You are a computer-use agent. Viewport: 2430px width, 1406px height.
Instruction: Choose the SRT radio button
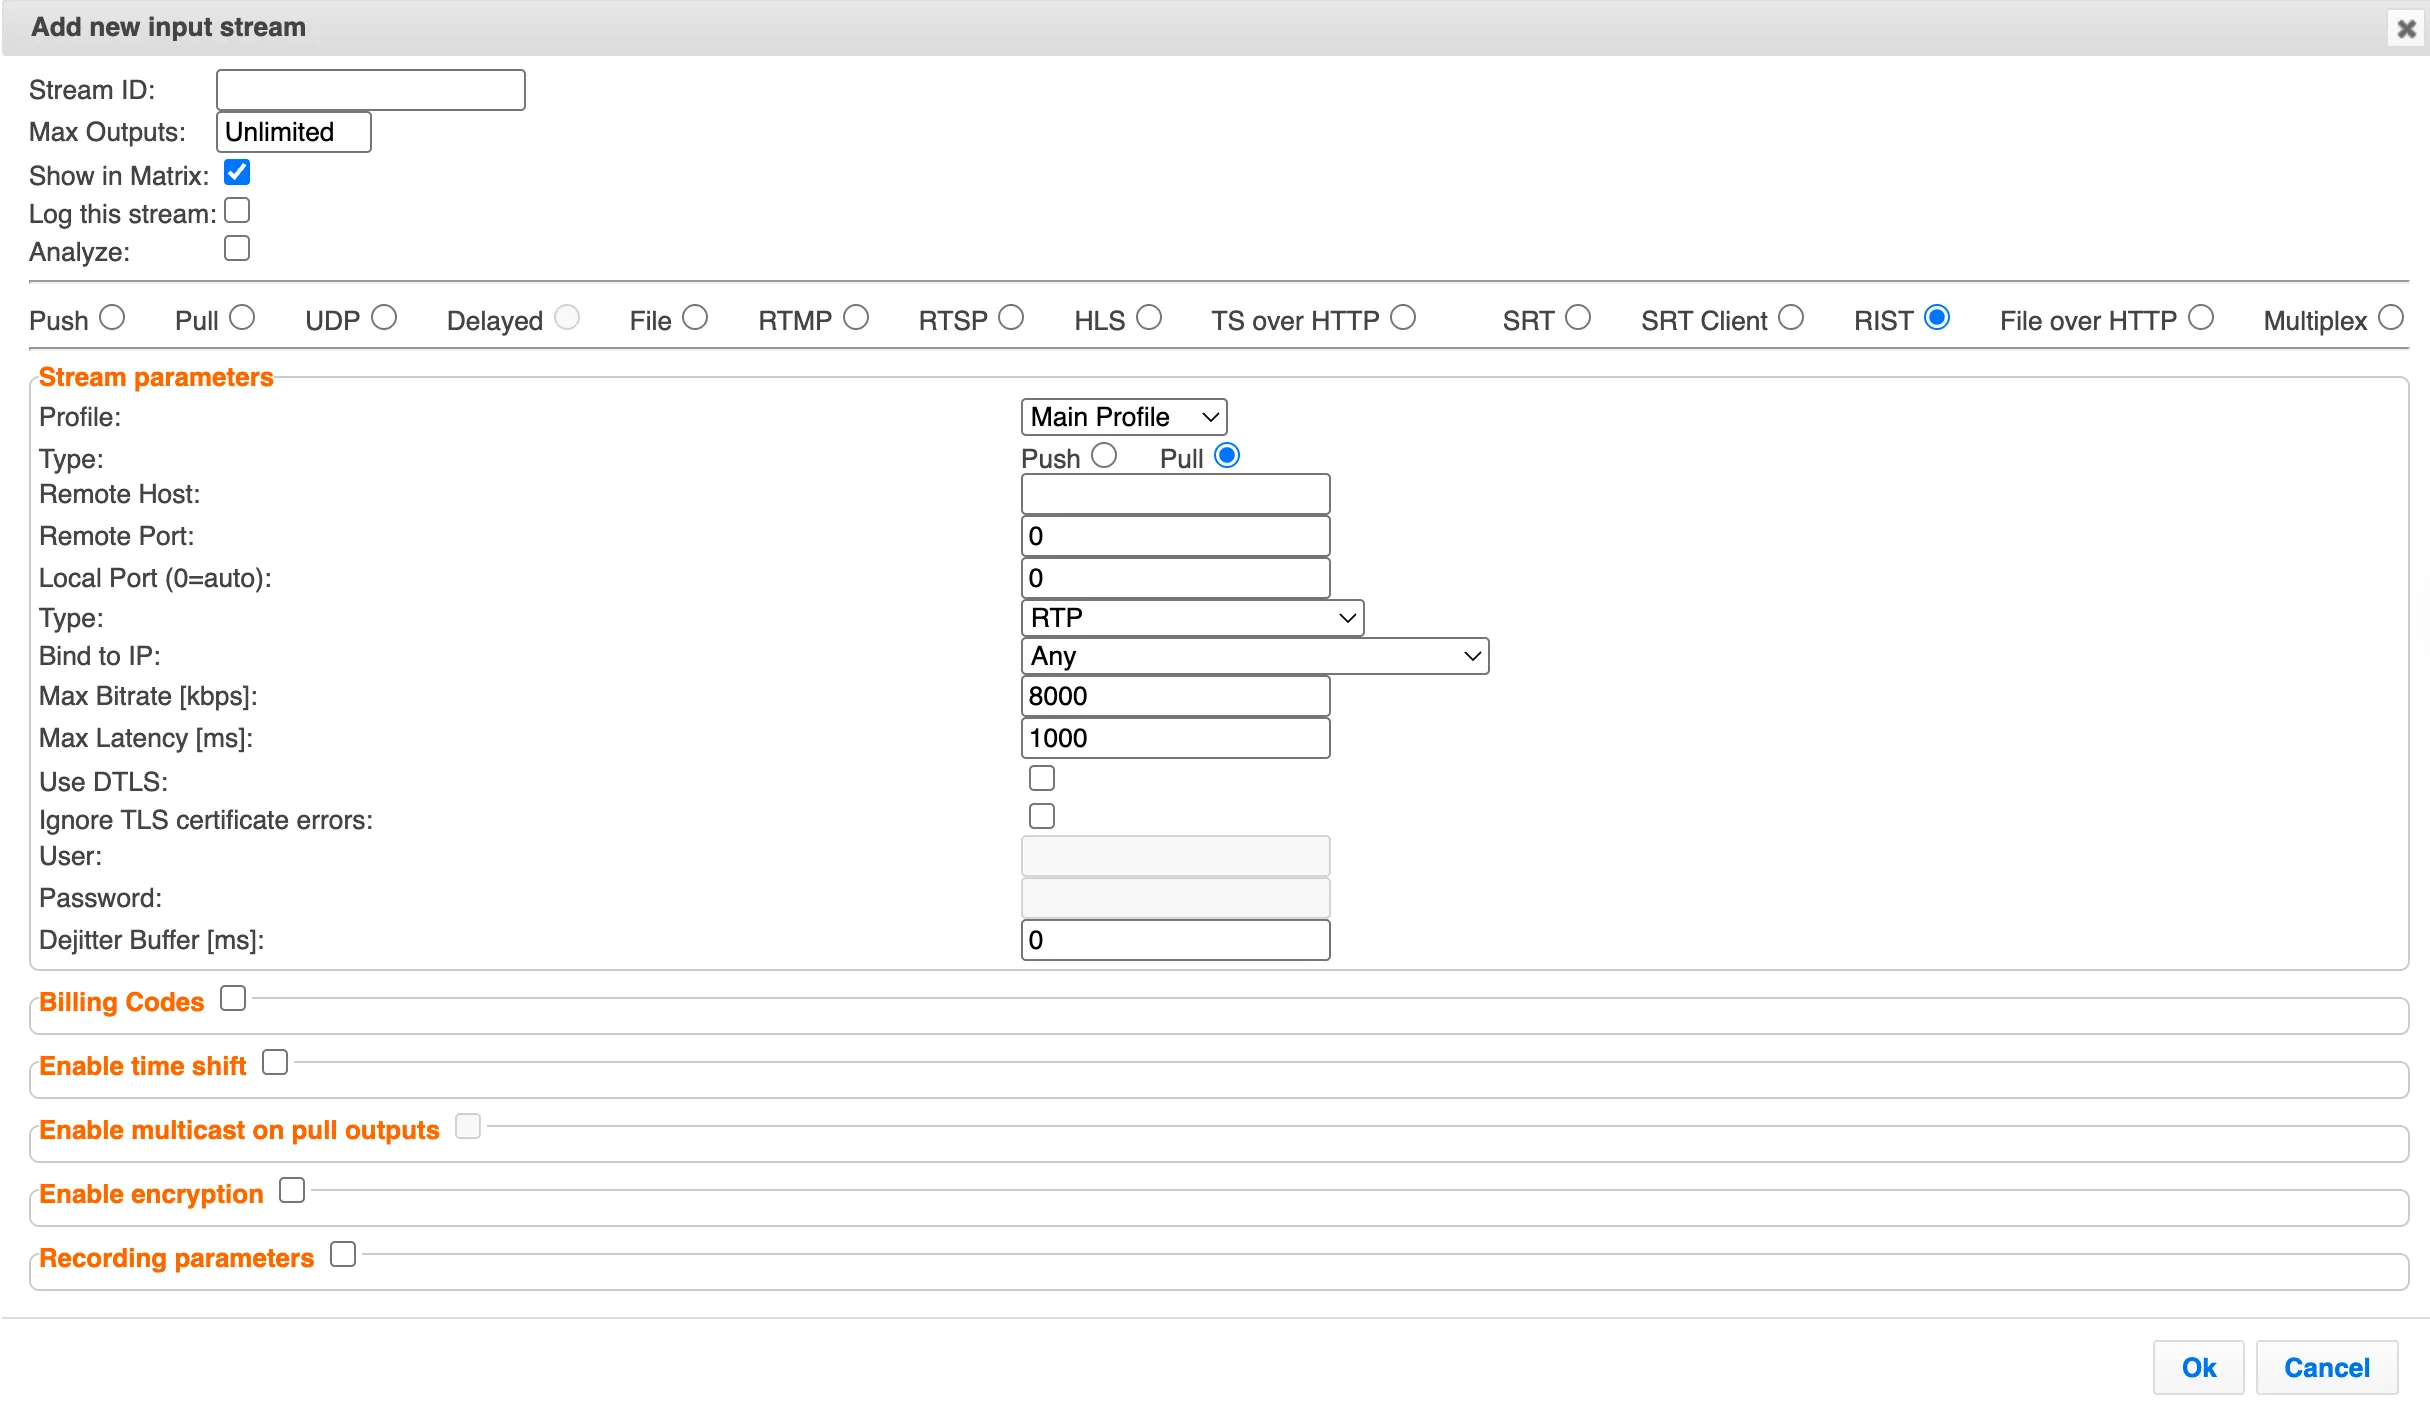pyautogui.click(x=1578, y=318)
